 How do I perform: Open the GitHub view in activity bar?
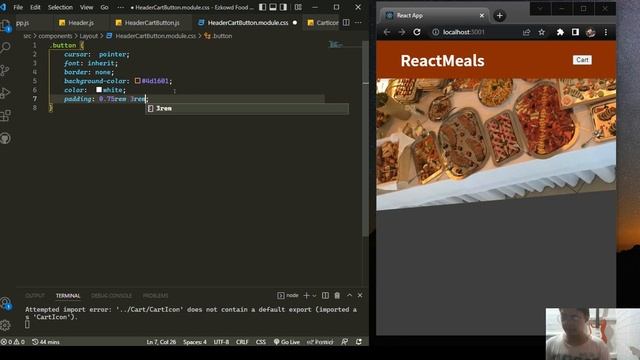click(x=5, y=138)
